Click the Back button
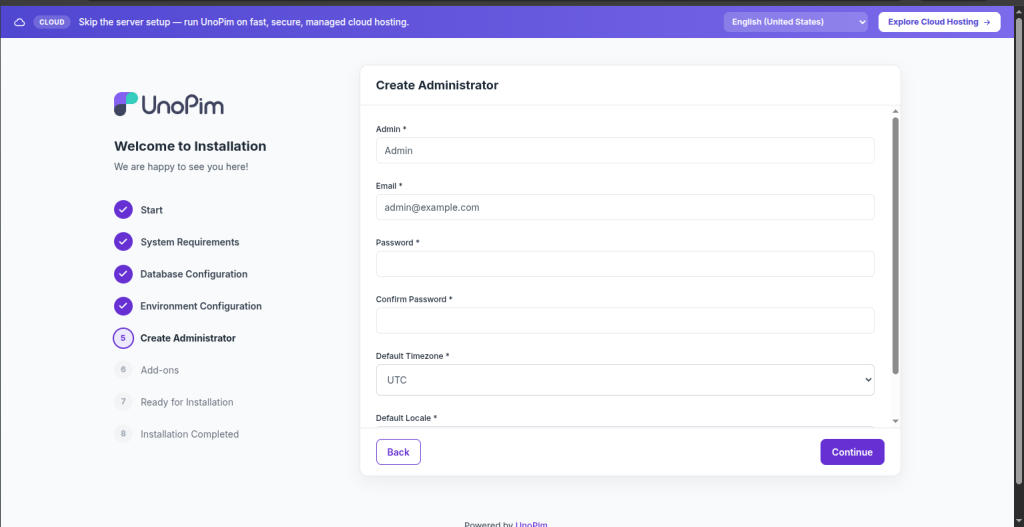Image resolution: width=1024 pixels, height=527 pixels. click(398, 452)
